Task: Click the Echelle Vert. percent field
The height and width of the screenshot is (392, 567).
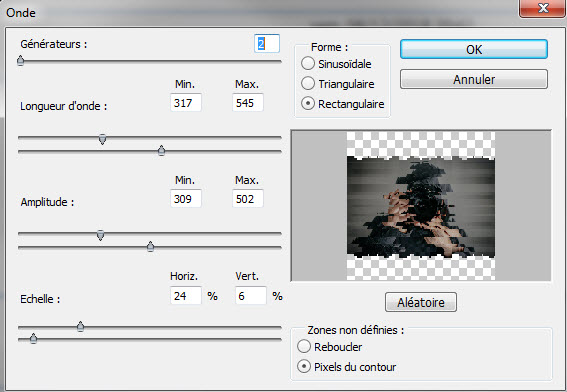Action: pos(251,296)
